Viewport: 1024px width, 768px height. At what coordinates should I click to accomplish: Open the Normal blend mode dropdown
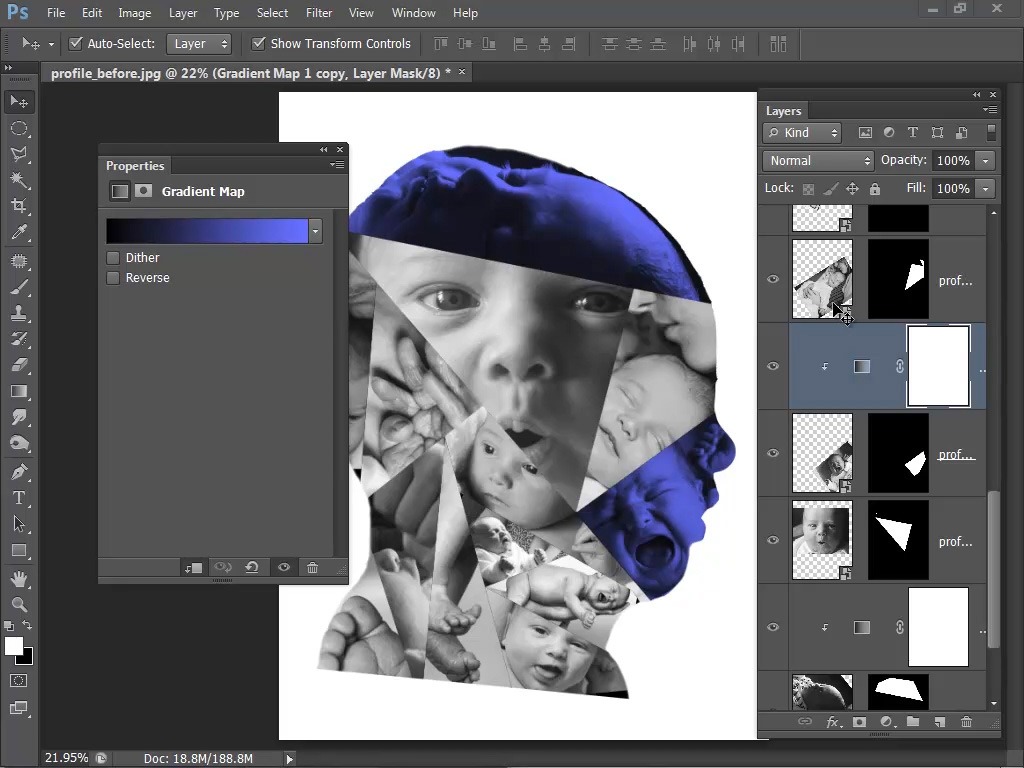point(819,161)
